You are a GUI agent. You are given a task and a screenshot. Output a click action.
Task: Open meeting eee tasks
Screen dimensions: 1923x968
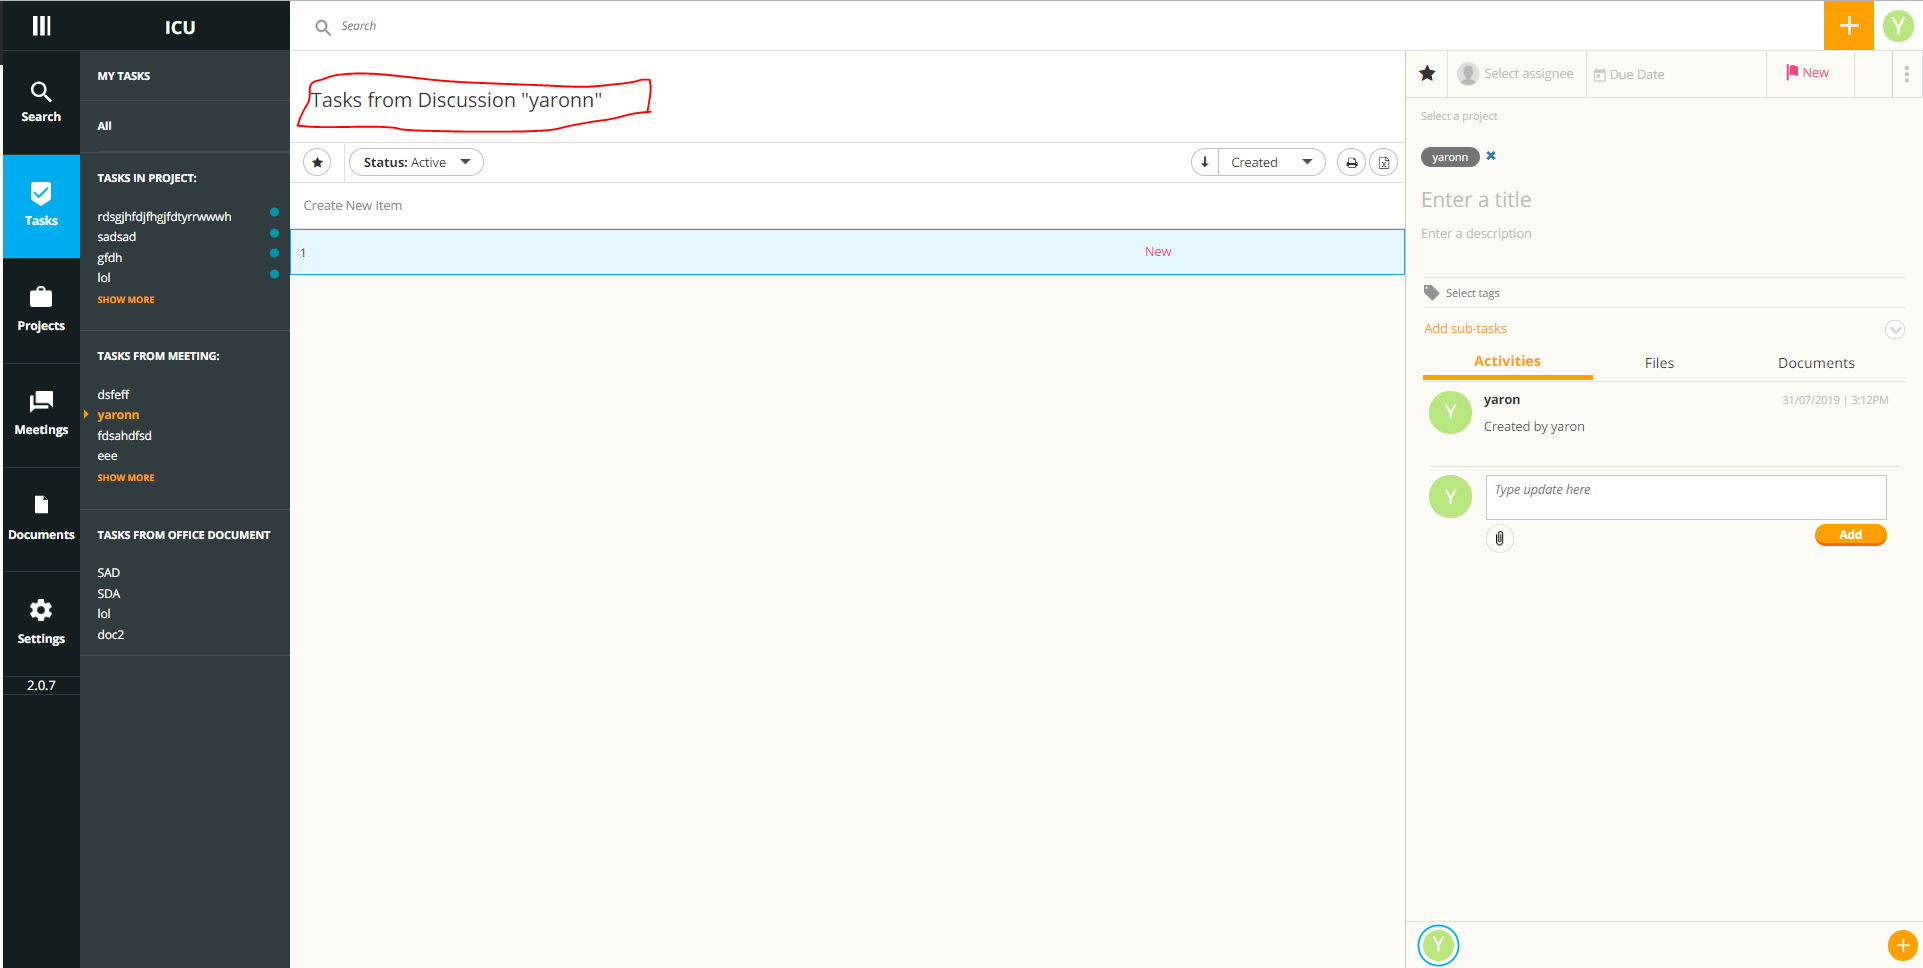(x=107, y=456)
